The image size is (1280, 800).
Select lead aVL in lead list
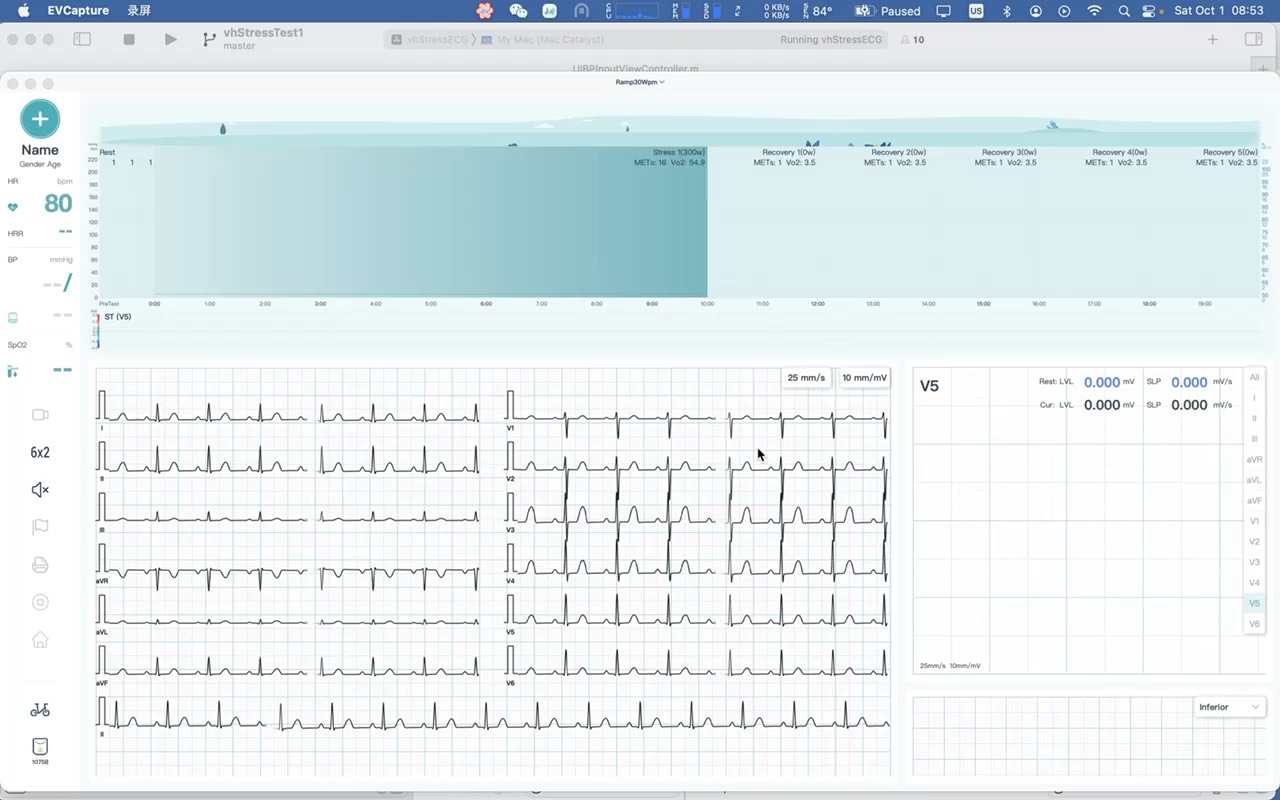[x=1255, y=480]
